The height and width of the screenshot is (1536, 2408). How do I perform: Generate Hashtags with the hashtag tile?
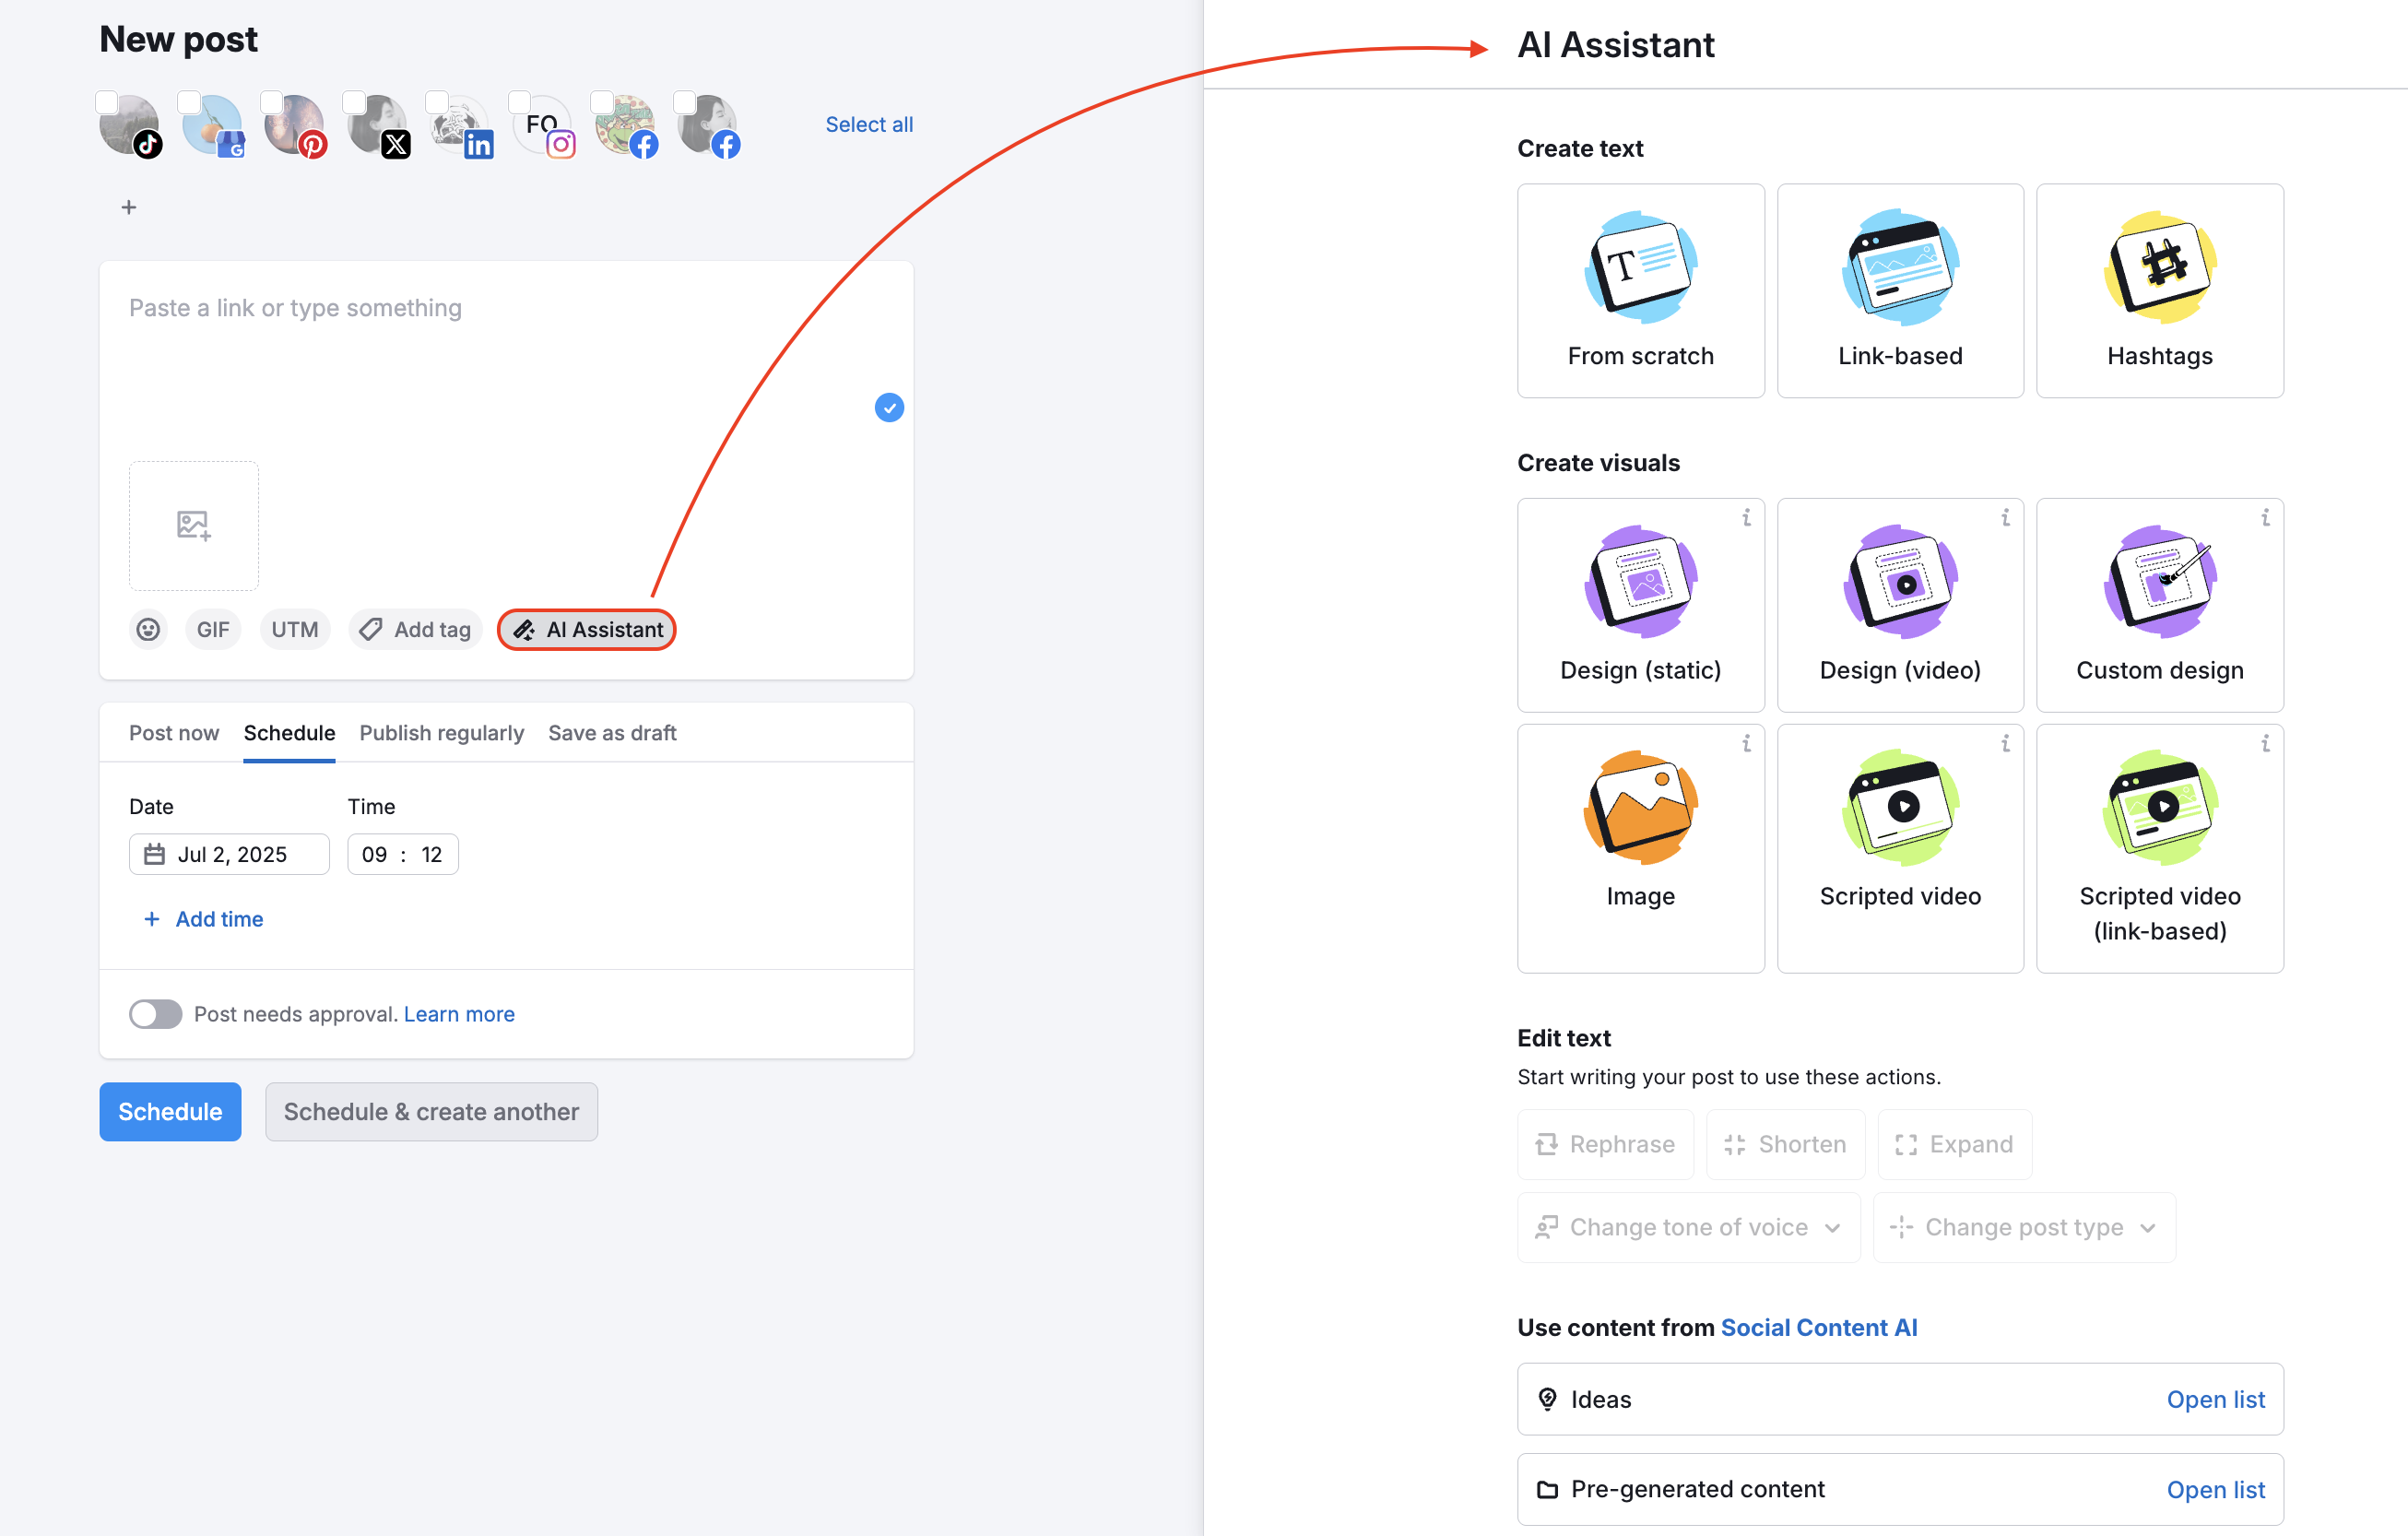click(x=2159, y=290)
